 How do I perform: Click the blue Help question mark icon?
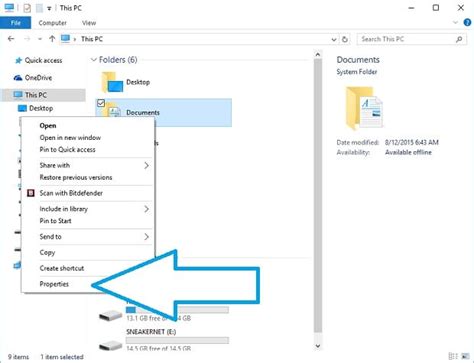pos(467,23)
